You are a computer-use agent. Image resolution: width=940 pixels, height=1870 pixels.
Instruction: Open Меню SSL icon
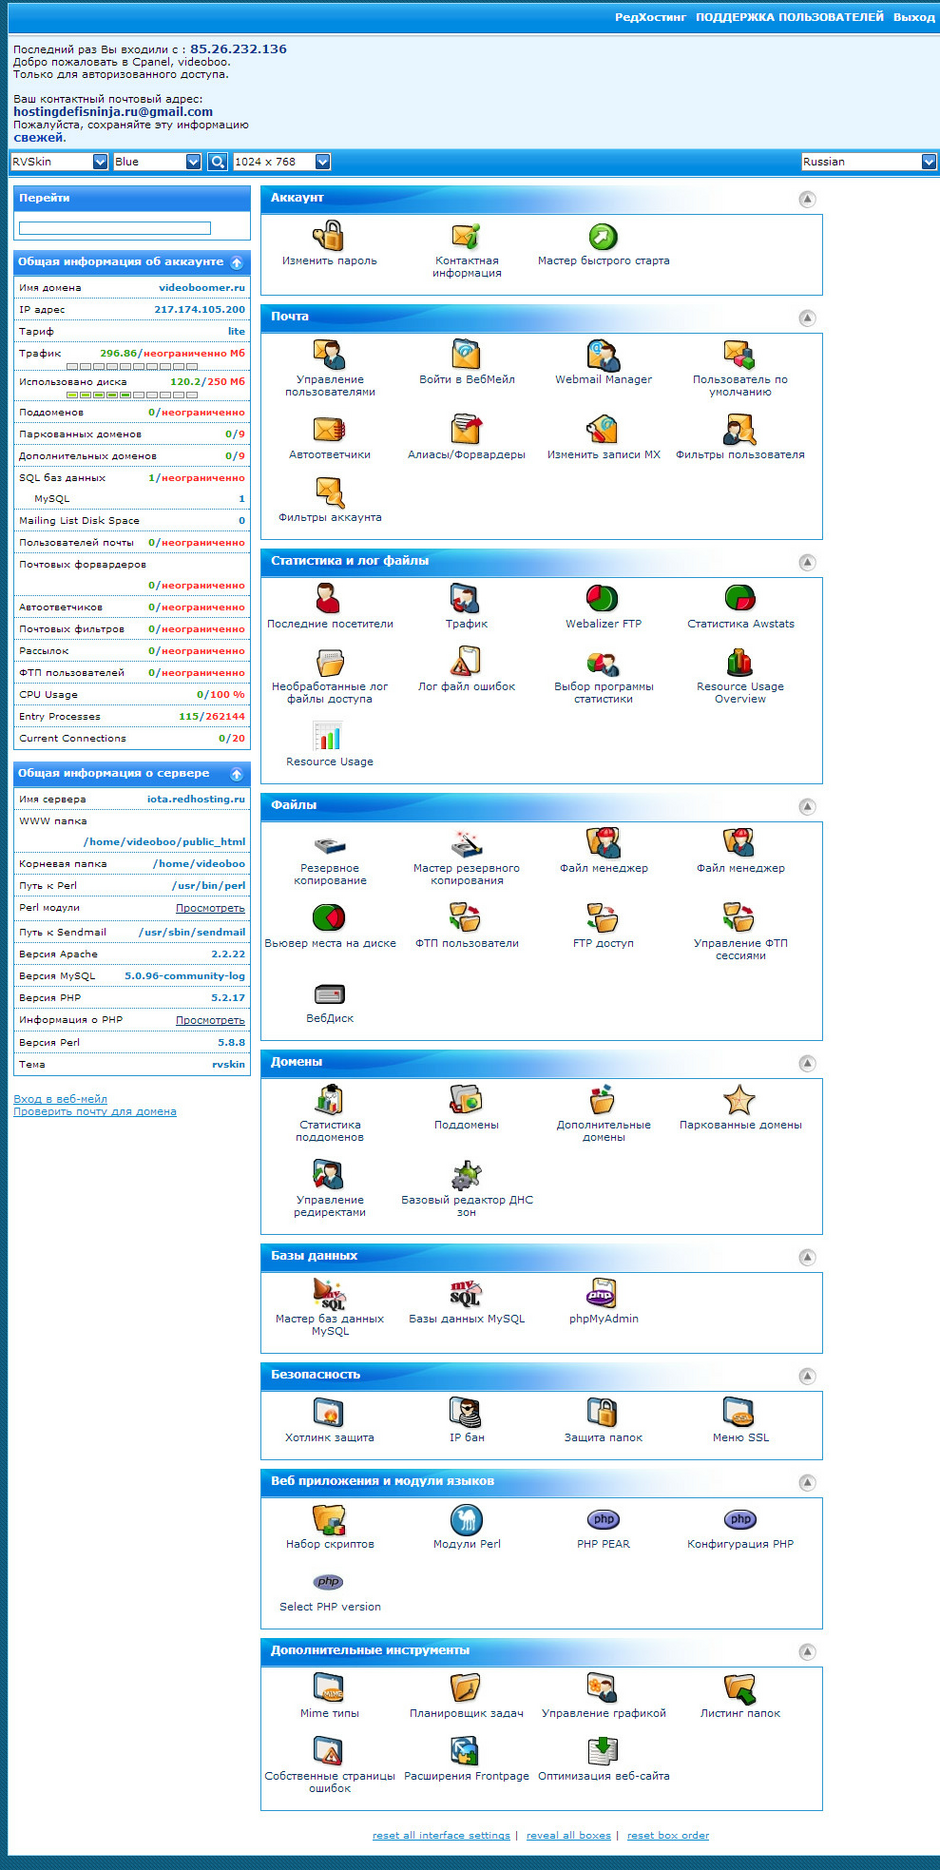740,1413
